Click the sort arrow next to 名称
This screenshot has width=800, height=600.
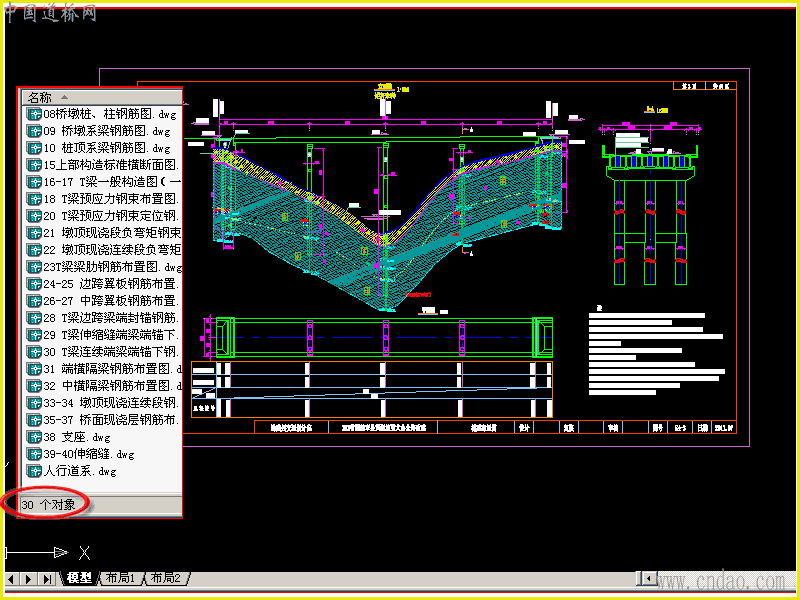(x=64, y=97)
